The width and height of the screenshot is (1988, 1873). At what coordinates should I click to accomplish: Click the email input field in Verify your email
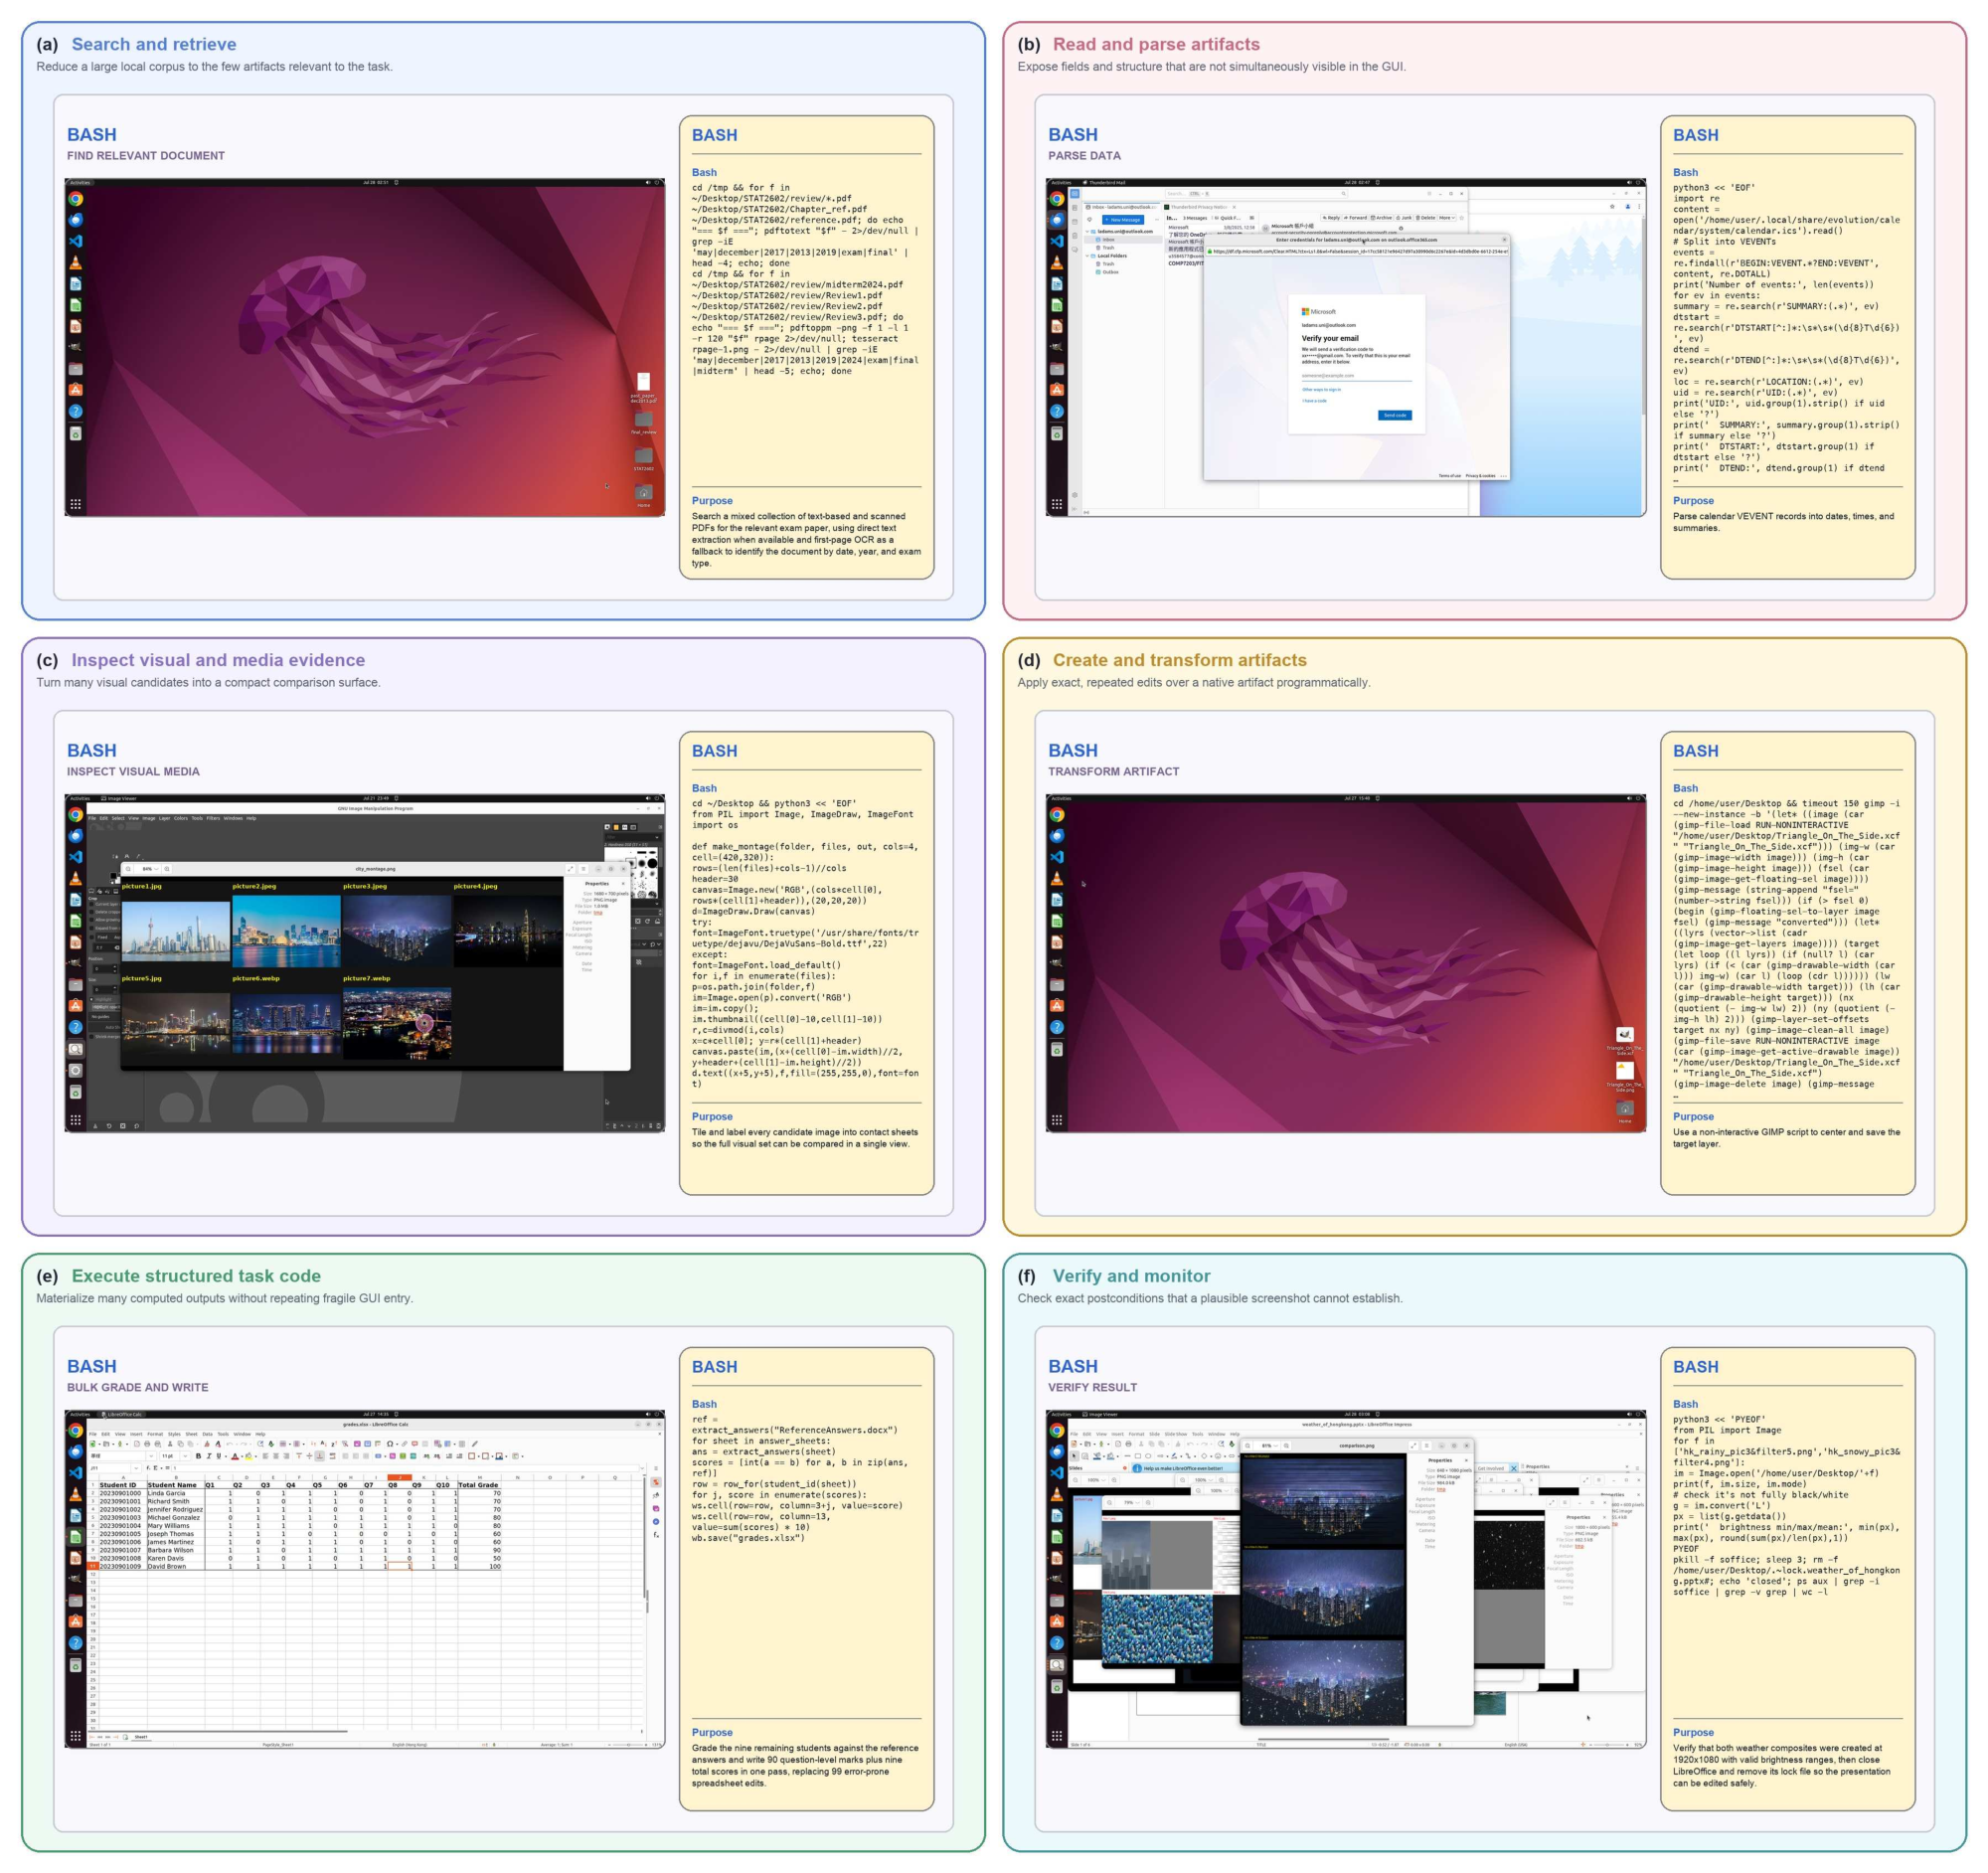coord(1358,377)
